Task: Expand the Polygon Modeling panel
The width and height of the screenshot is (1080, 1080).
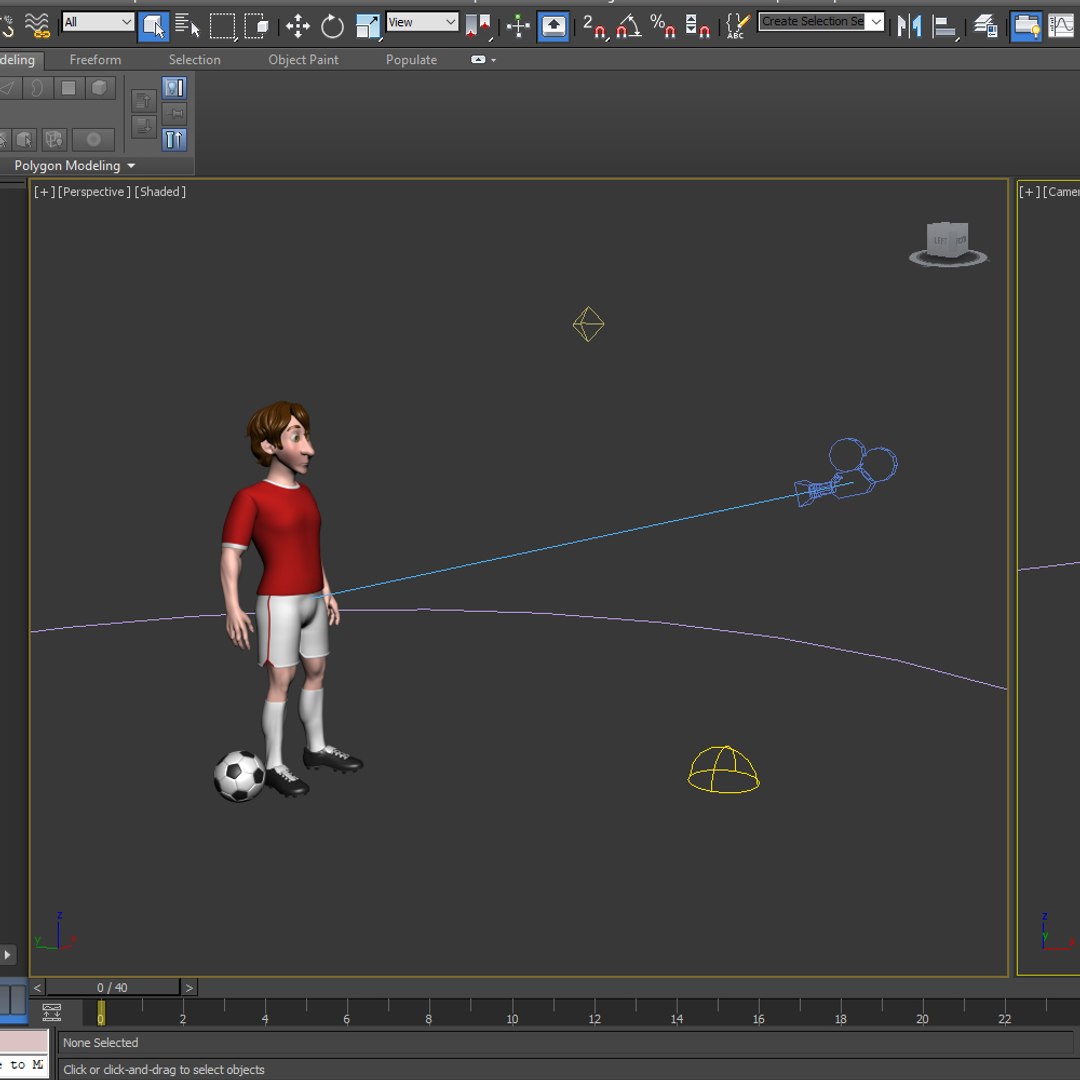Action: point(74,165)
